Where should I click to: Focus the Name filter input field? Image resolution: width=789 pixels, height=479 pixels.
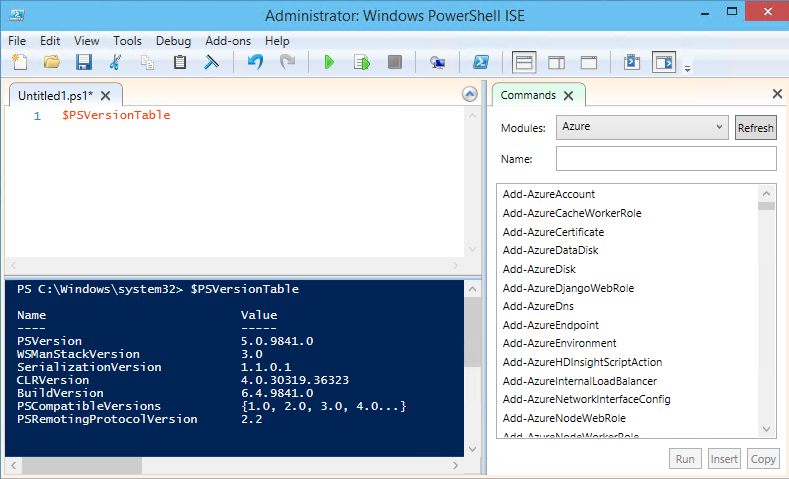pos(666,159)
